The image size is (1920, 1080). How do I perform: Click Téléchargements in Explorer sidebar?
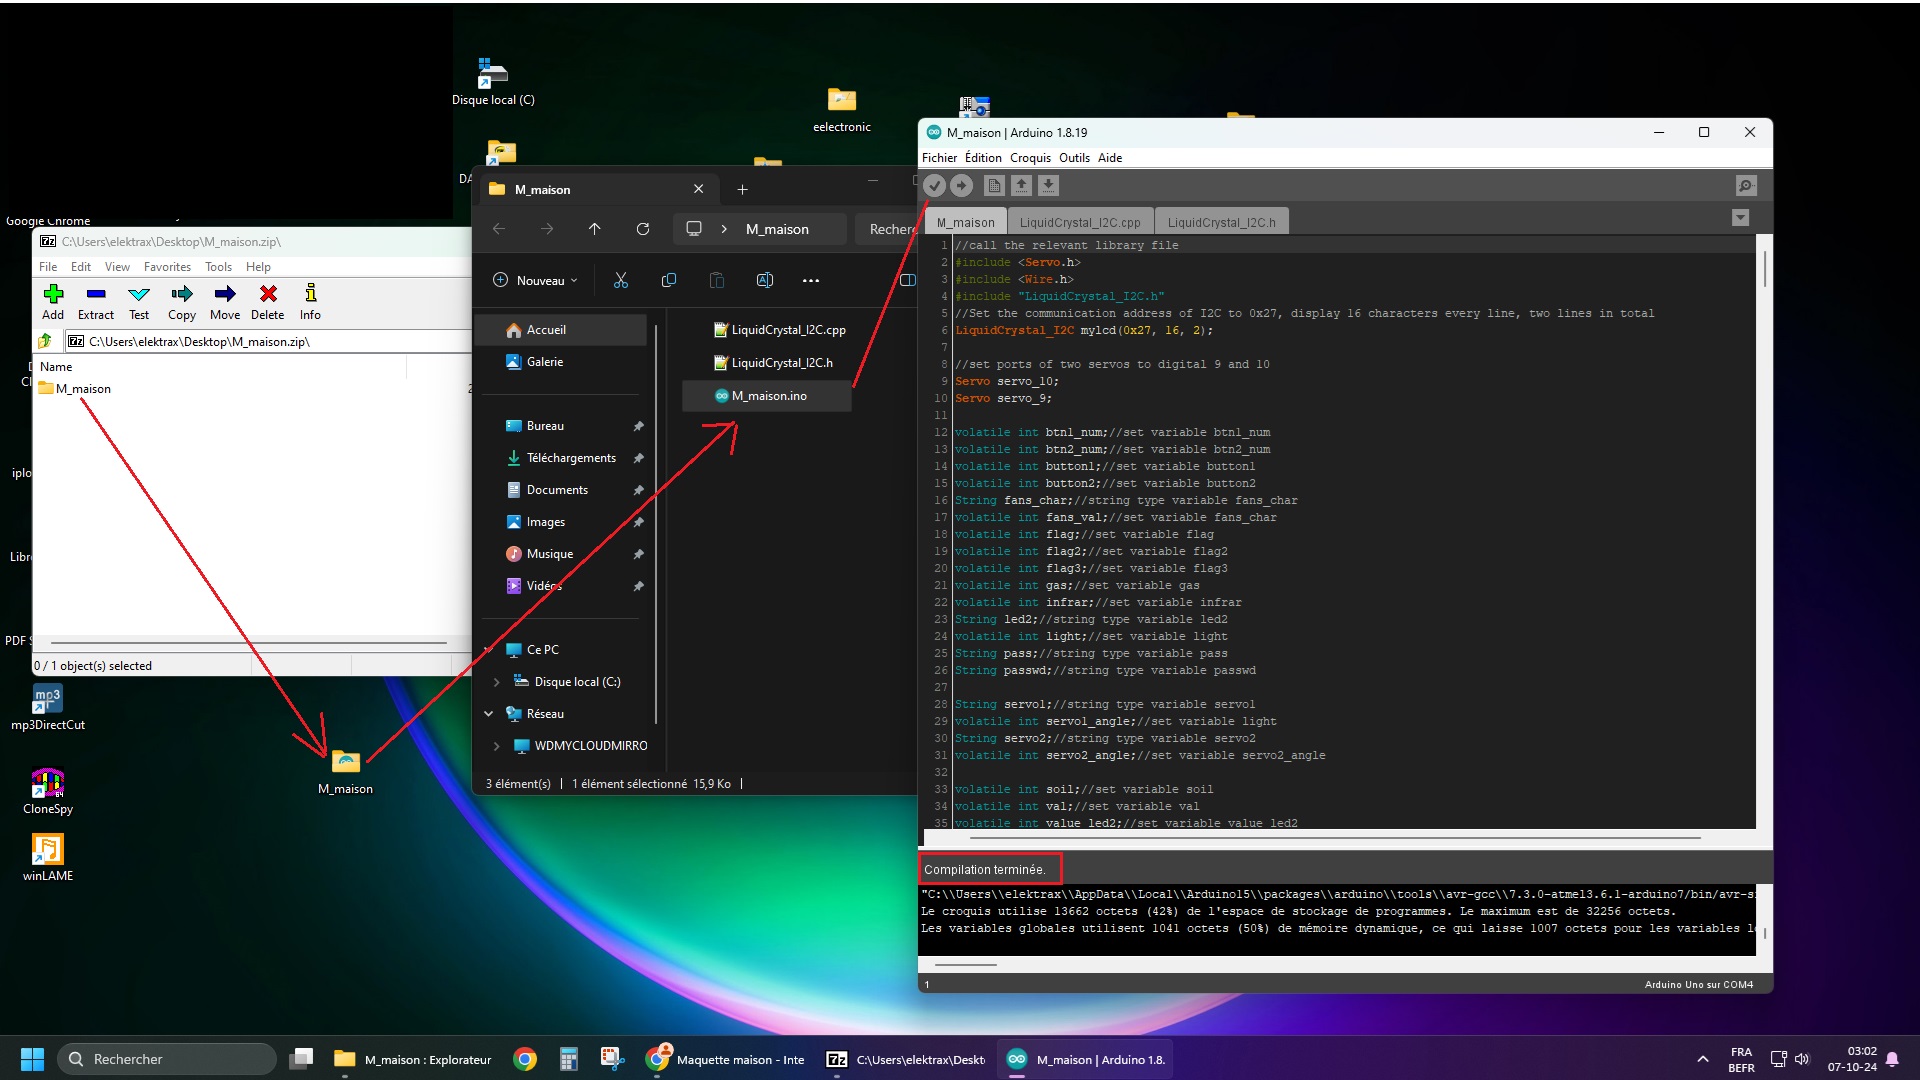570,458
